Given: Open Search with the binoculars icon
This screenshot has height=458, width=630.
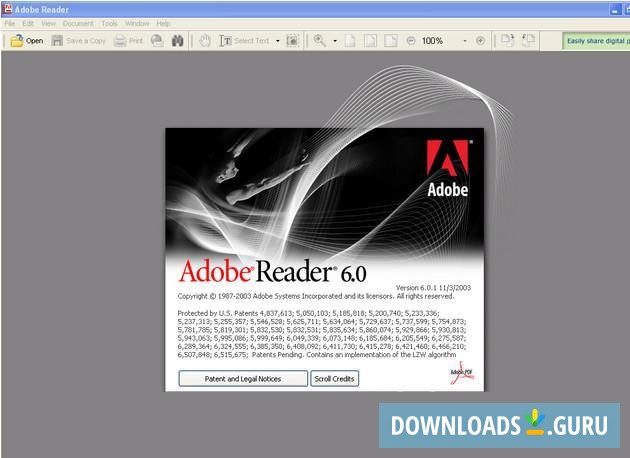Looking at the screenshot, I should pos(178,41).
